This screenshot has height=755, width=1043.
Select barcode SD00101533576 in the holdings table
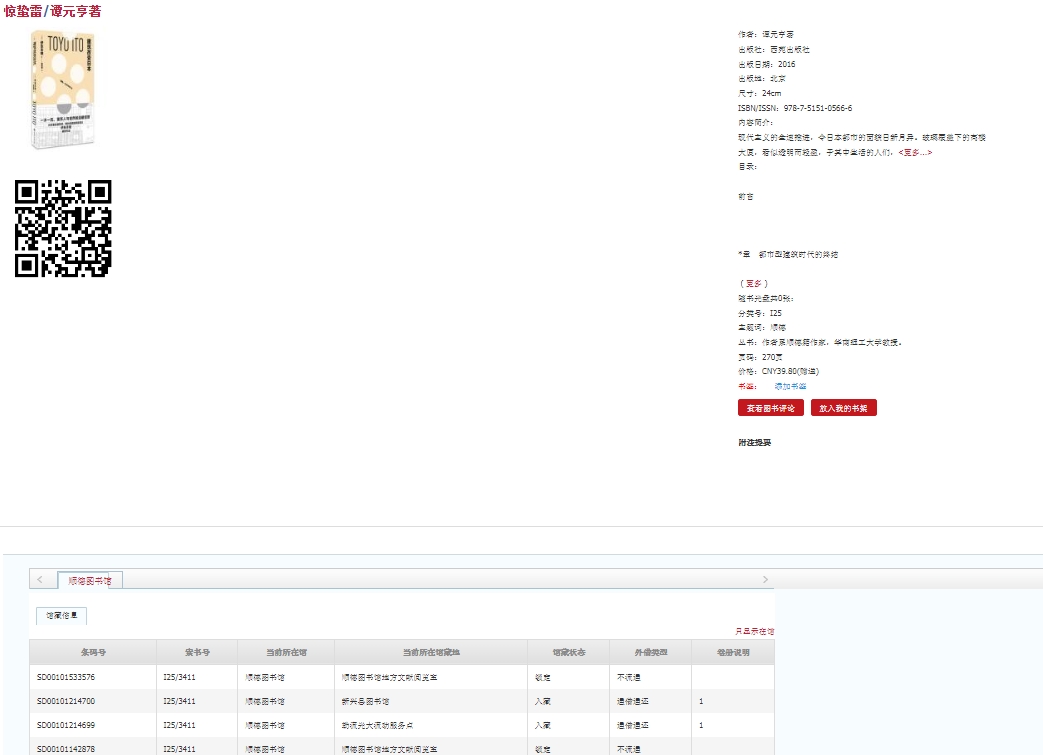[x=66, y=677]
